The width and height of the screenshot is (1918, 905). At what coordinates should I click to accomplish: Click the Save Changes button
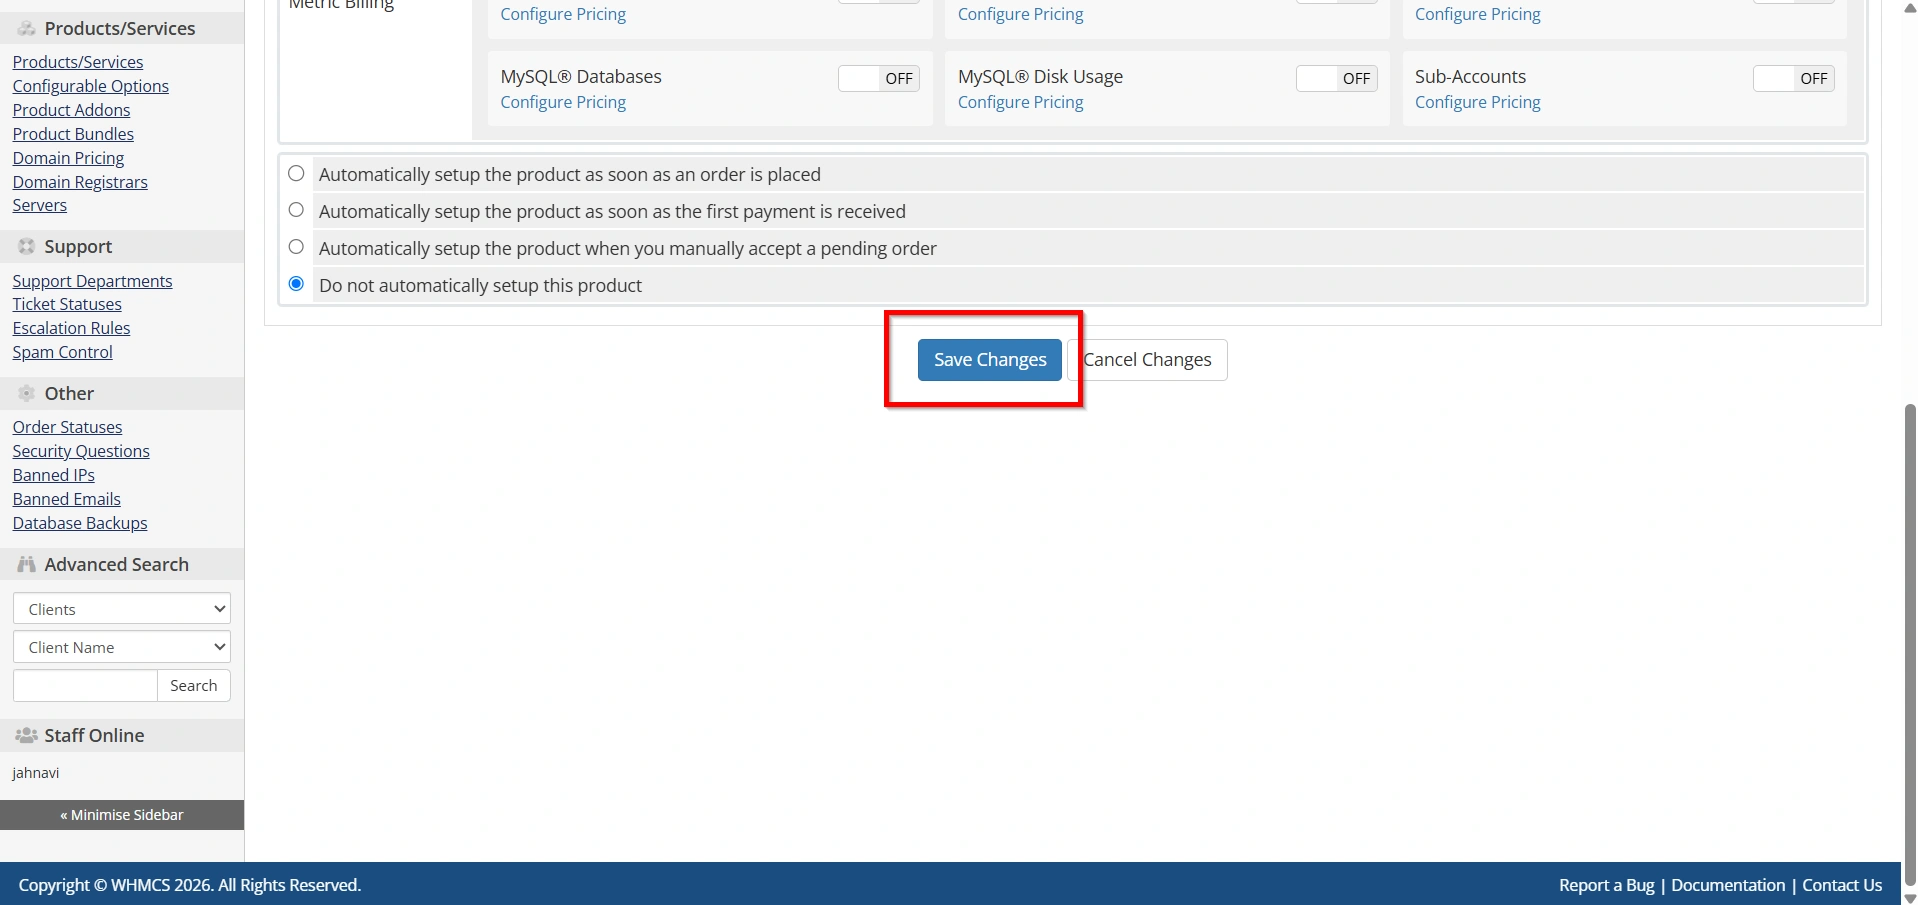pos(990,360)
